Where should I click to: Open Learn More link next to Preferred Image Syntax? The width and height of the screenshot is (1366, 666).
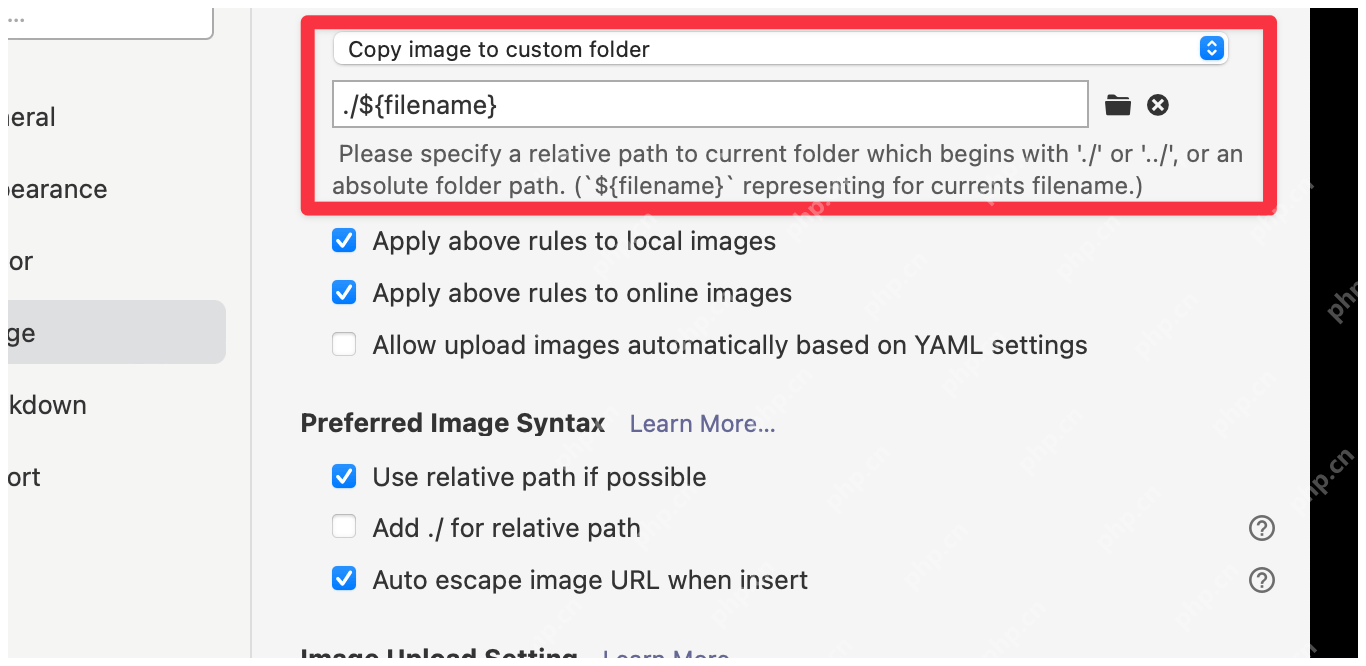tap(702, 424)
